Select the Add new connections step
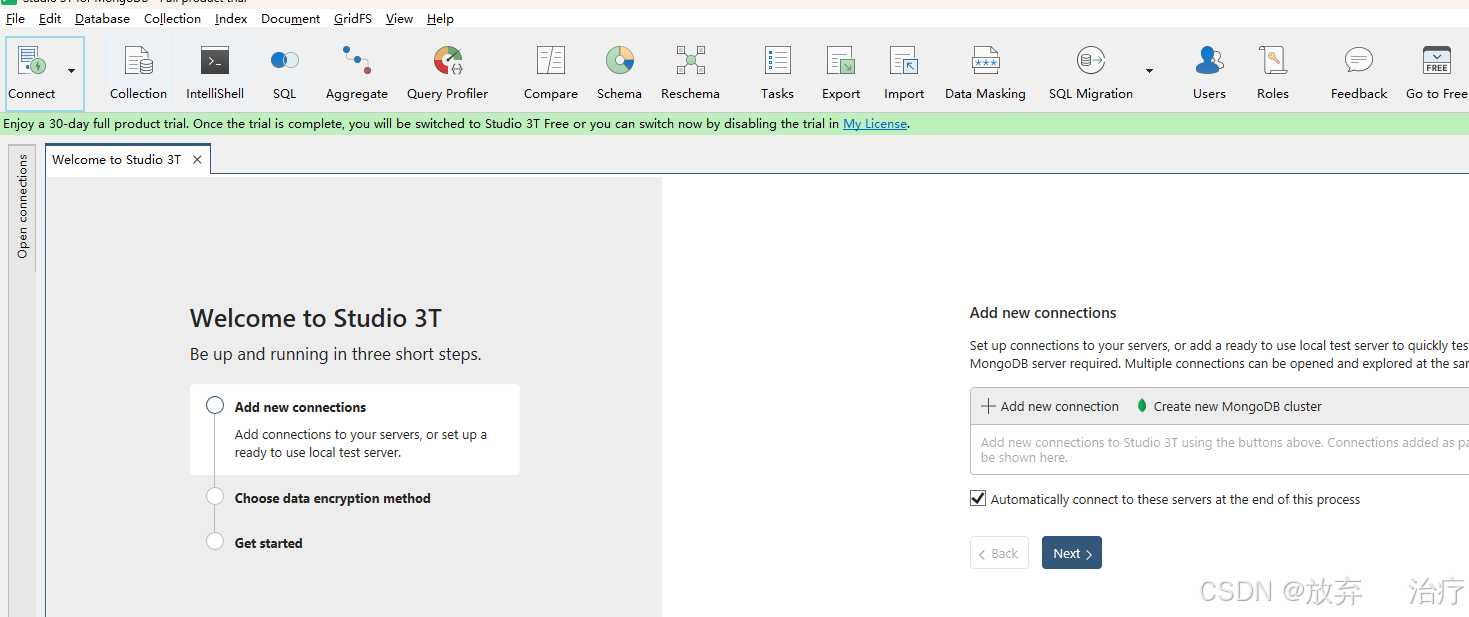Viewport: 1469px width, 617px height. pos(355,429)
